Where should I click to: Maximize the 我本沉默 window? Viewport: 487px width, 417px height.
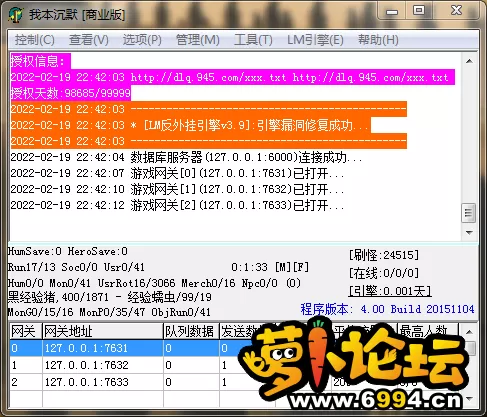(419, 11)
